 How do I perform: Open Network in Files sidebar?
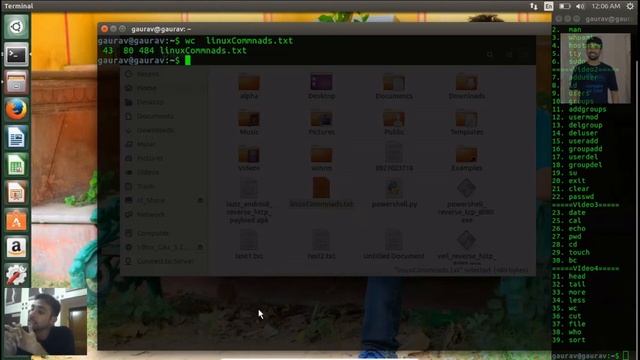tap(150, 214)
